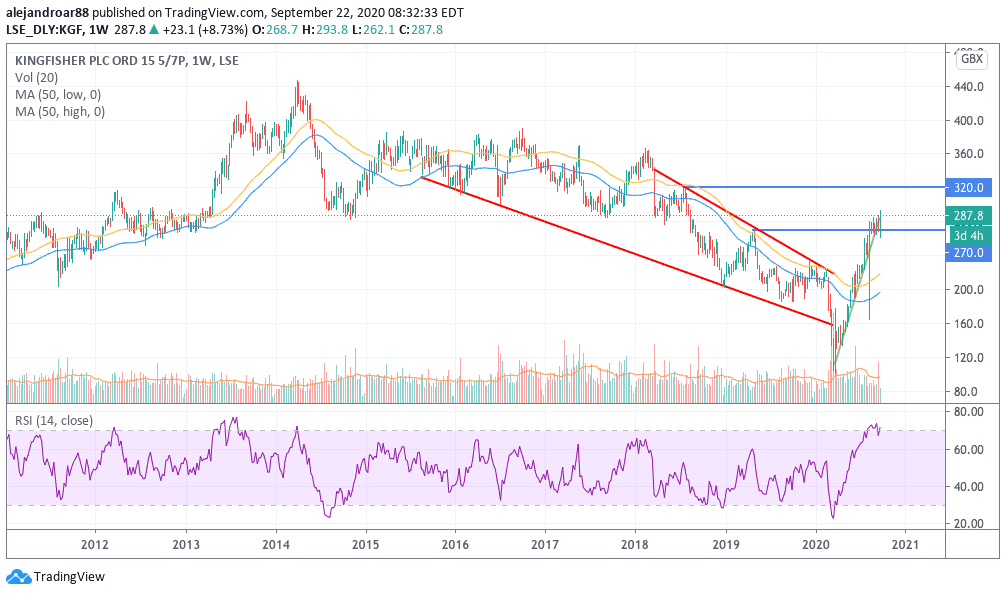Select the MA (50, low, 0) indicator legend
The width and height of the screenshot is (1006, 595).
pyautogui.click(x=58, y=94)
